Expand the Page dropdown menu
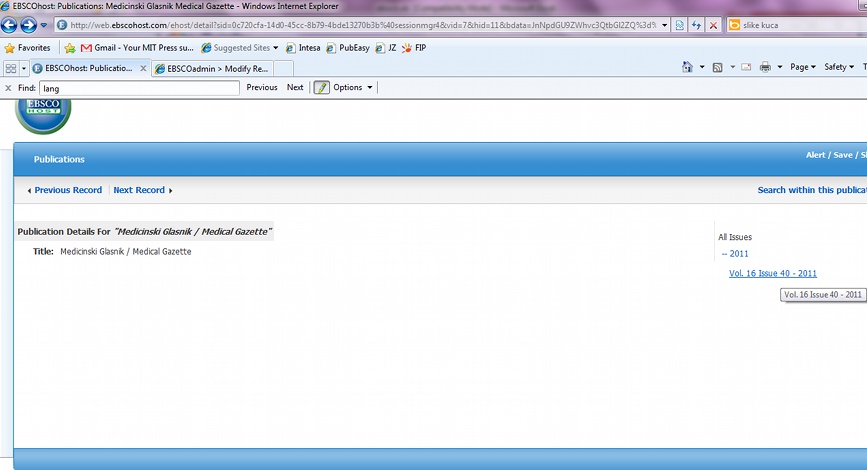This screenshot has height=470, width=867. 802,67
